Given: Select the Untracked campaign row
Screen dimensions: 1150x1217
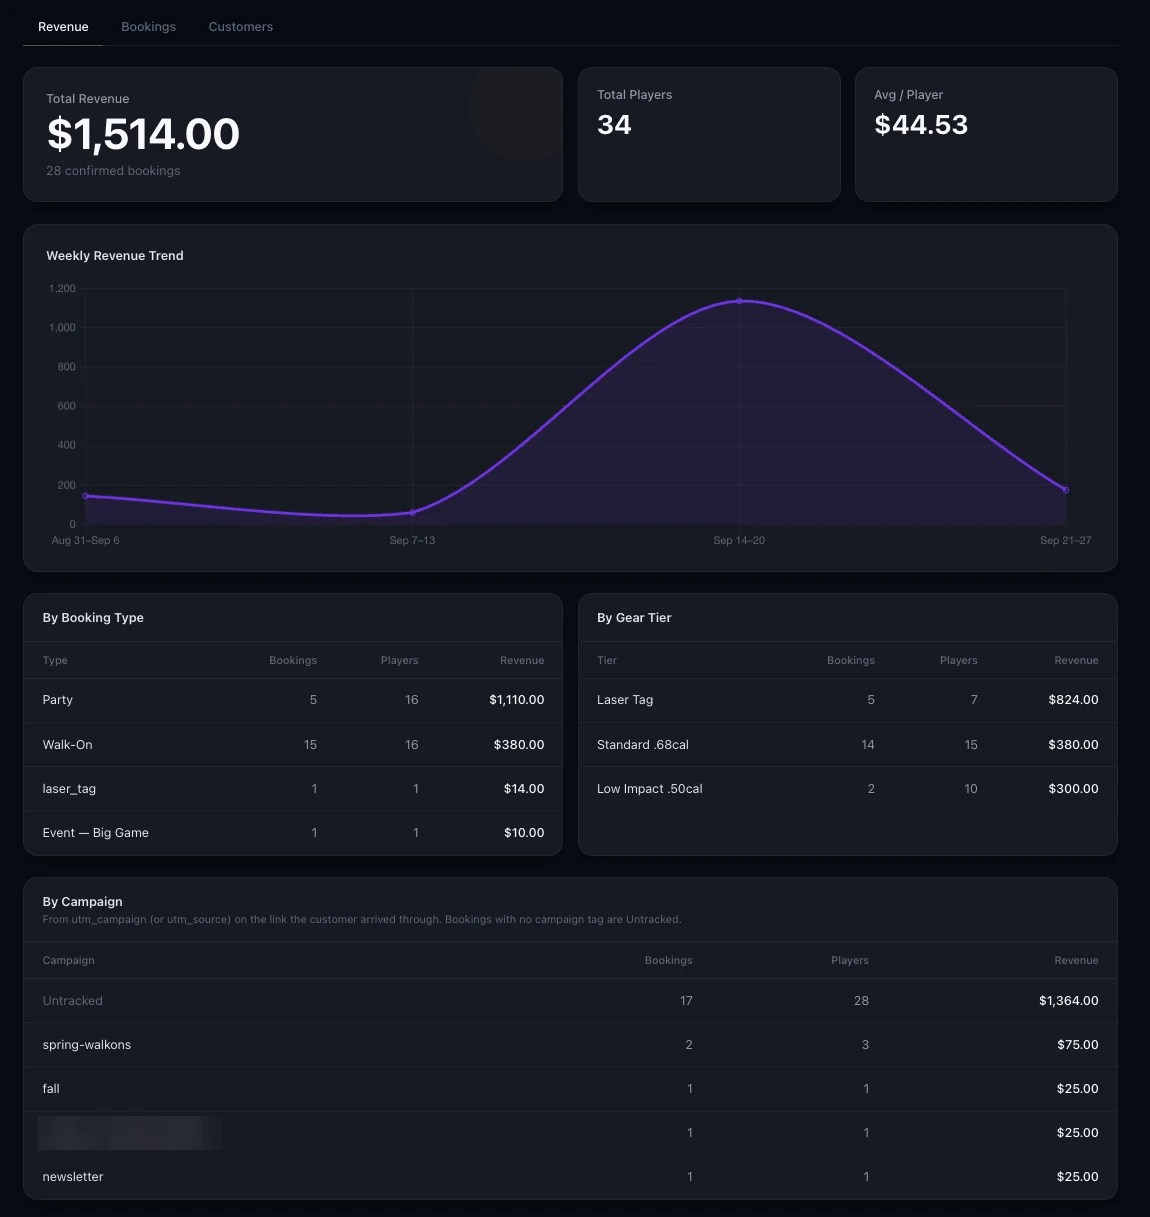Looking at the screenshot, I should (x=570, y=1001).
